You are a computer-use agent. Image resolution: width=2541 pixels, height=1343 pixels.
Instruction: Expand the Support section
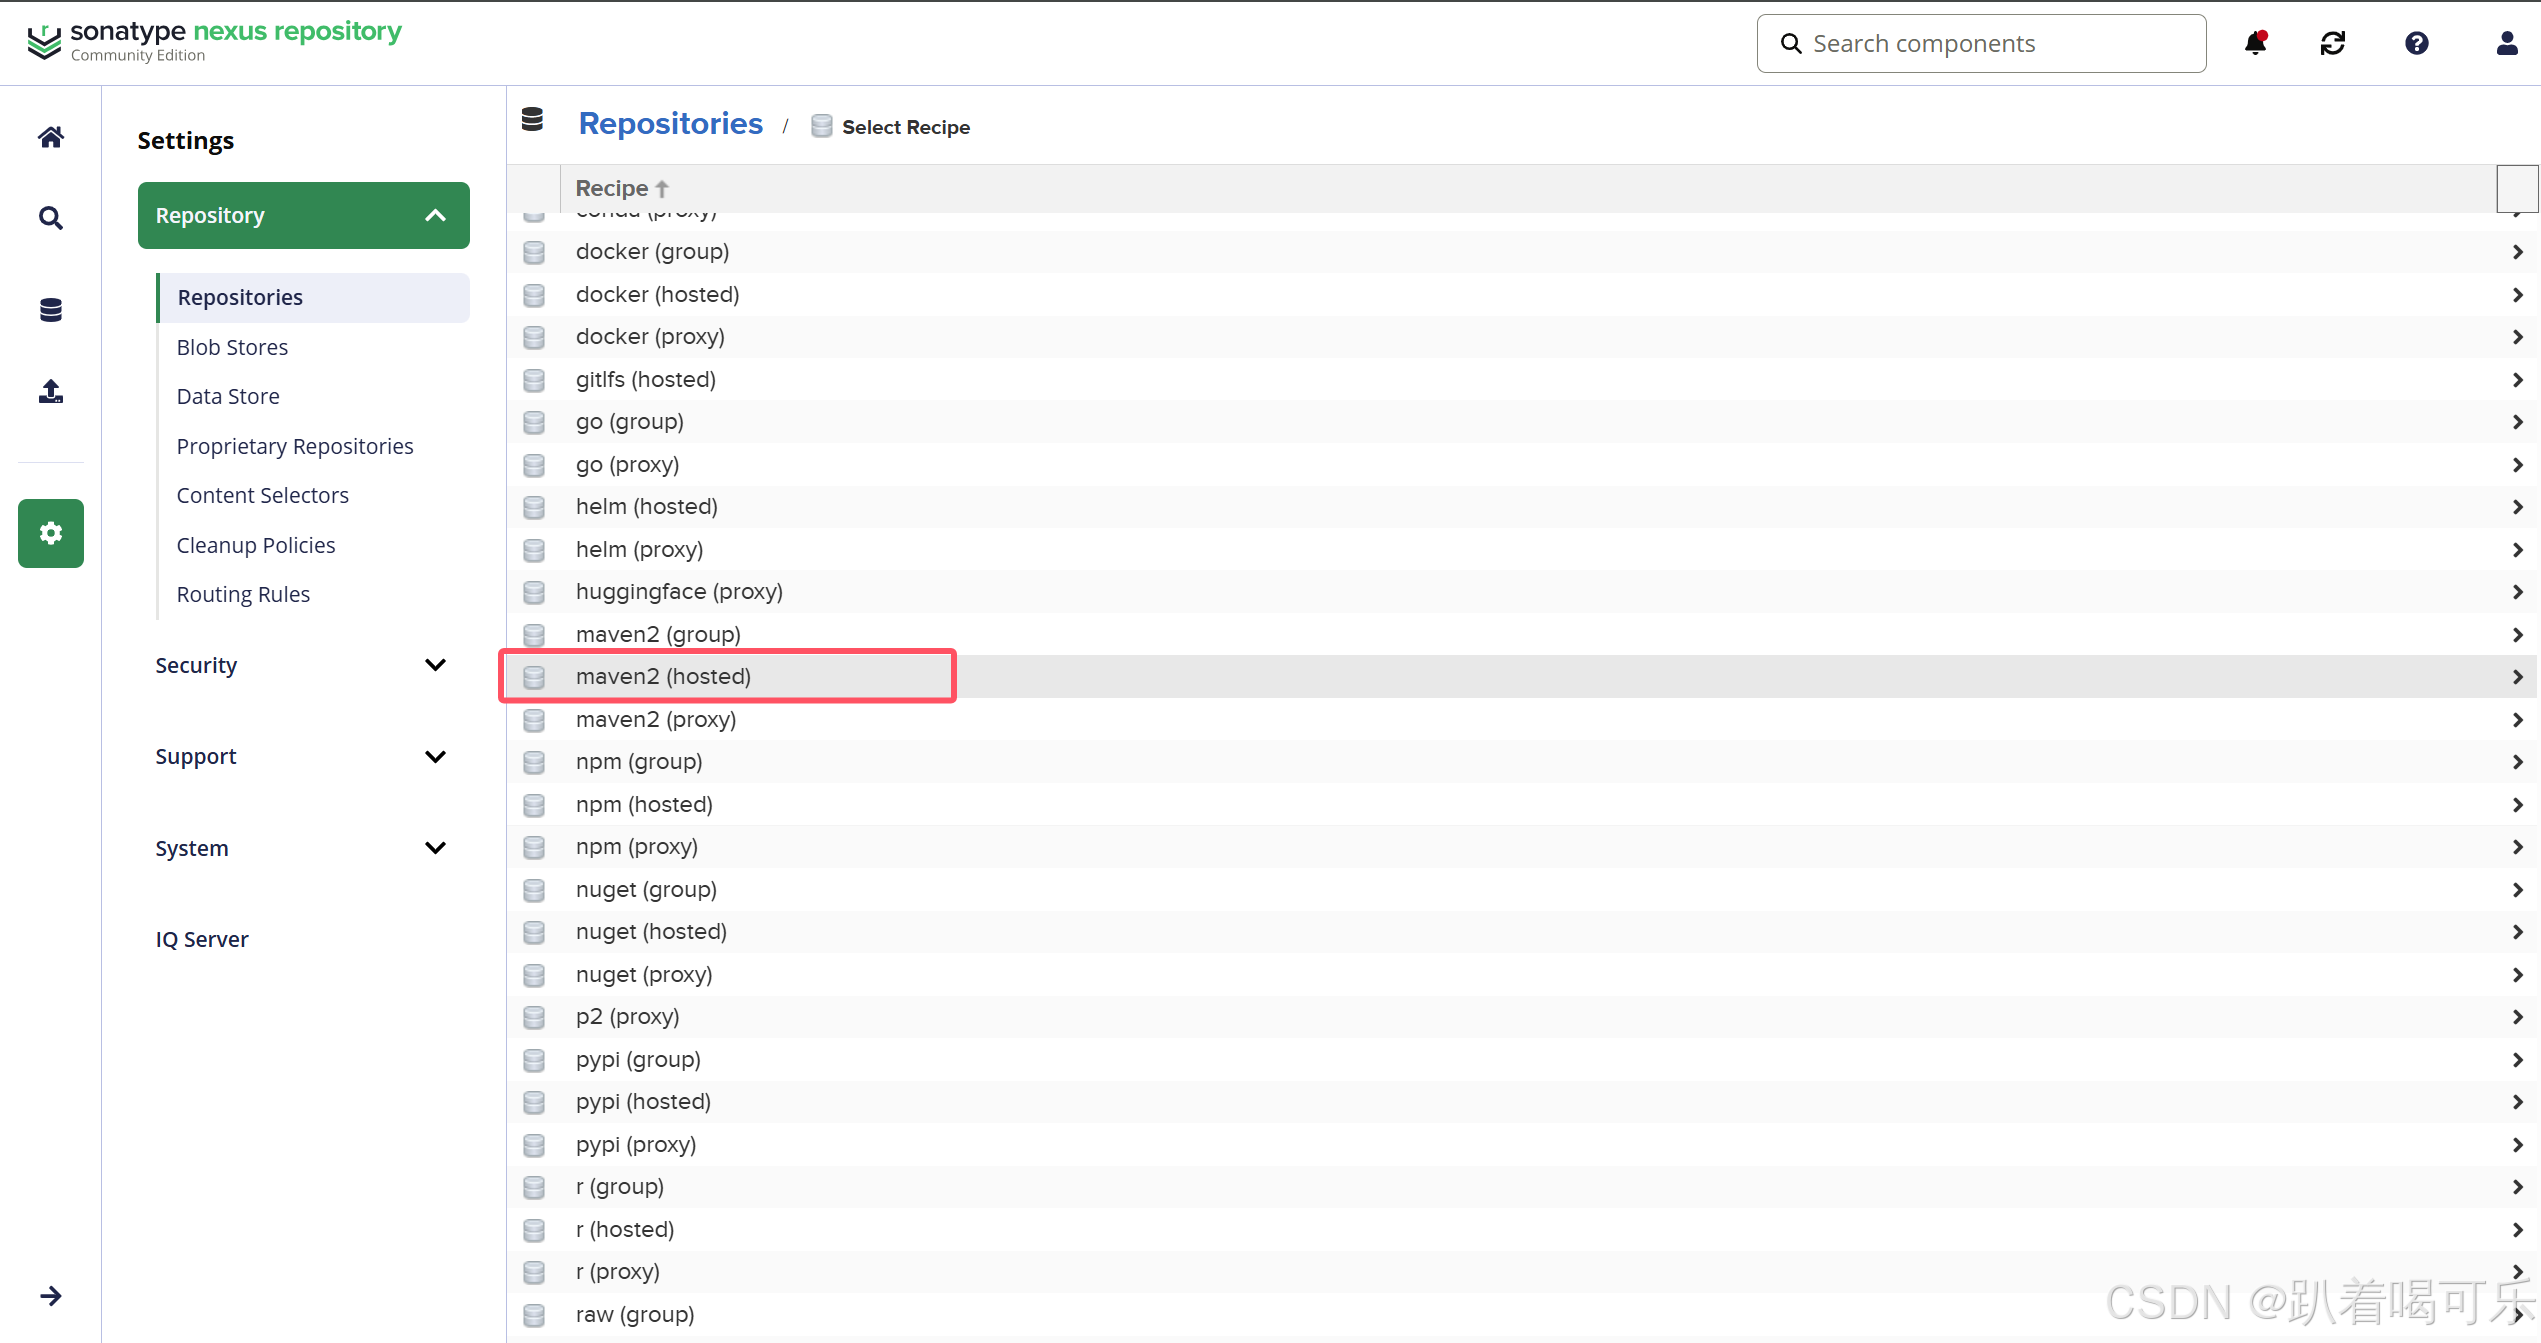(435, 757)
